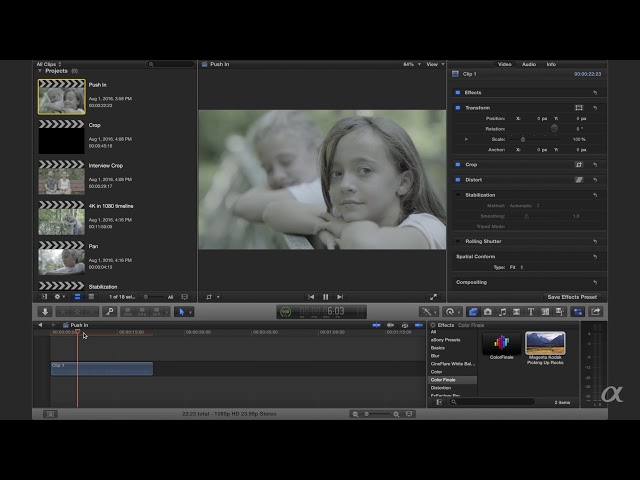Open the Stabilization Method dropdown
This screenshot has height=480, width=640.
(x=524, y=206)
